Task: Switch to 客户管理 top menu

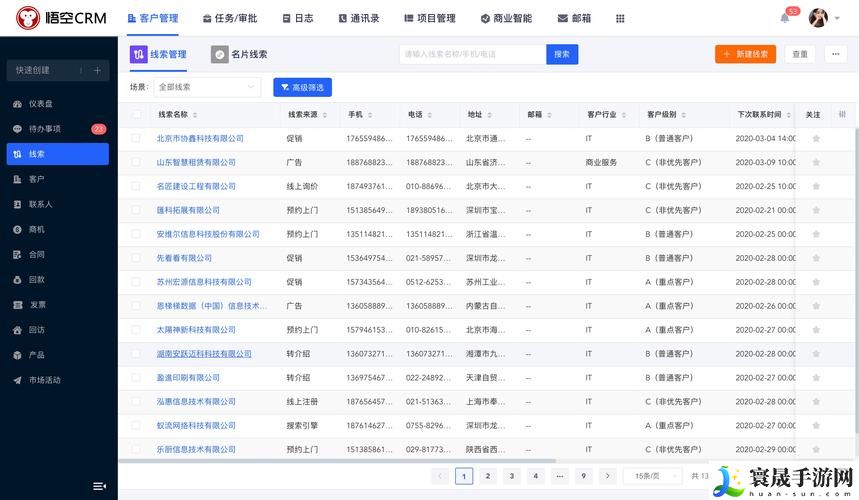Action: tap(153, 18)
